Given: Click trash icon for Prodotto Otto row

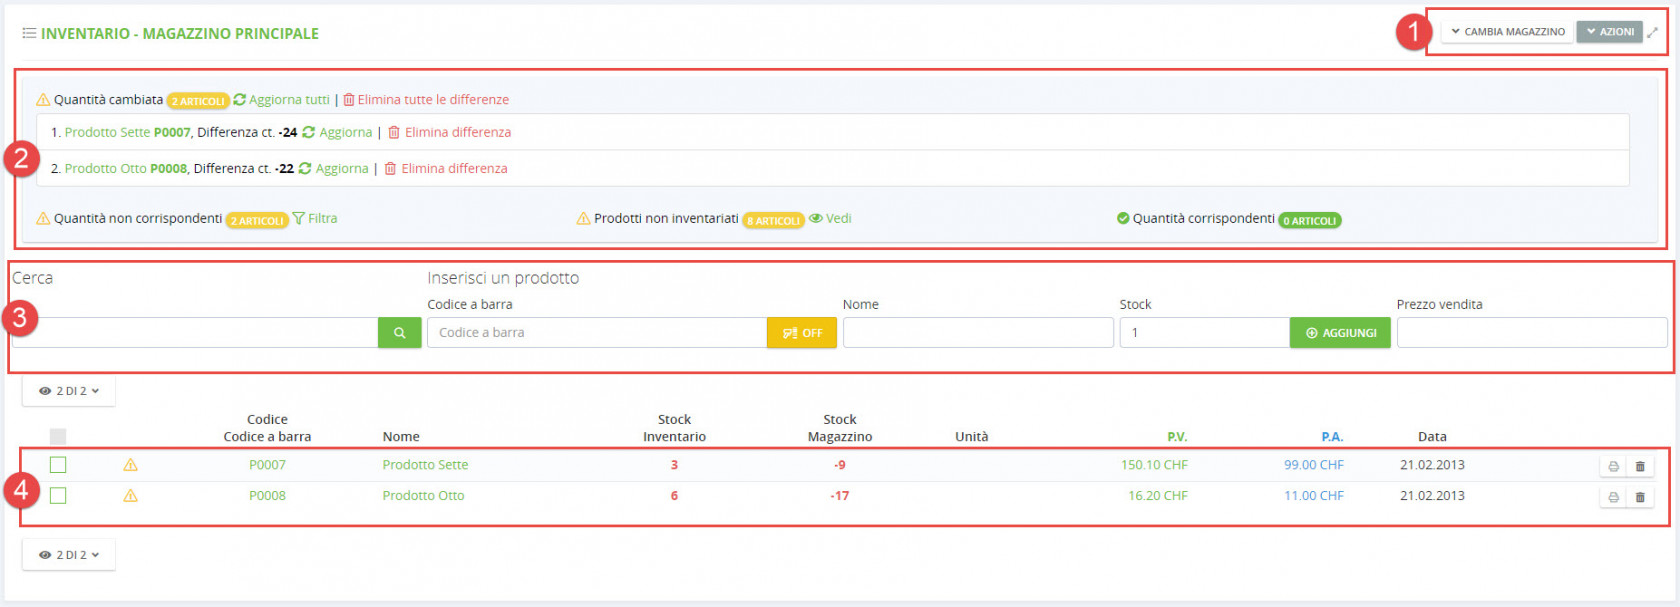Looking at the screenshot, I should (1640, 497).
